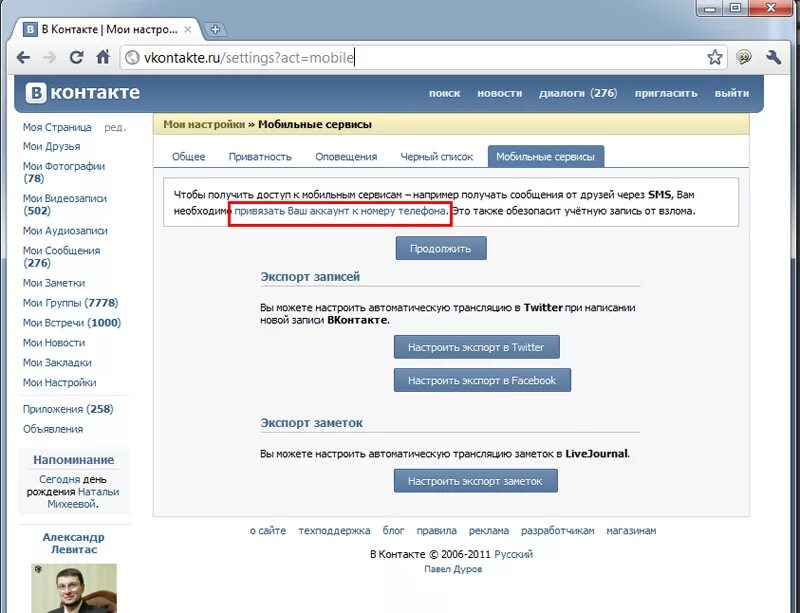Close the 'В Контакте' browser tab
Screen dimensions: 800x613
(x=188, y=30)
